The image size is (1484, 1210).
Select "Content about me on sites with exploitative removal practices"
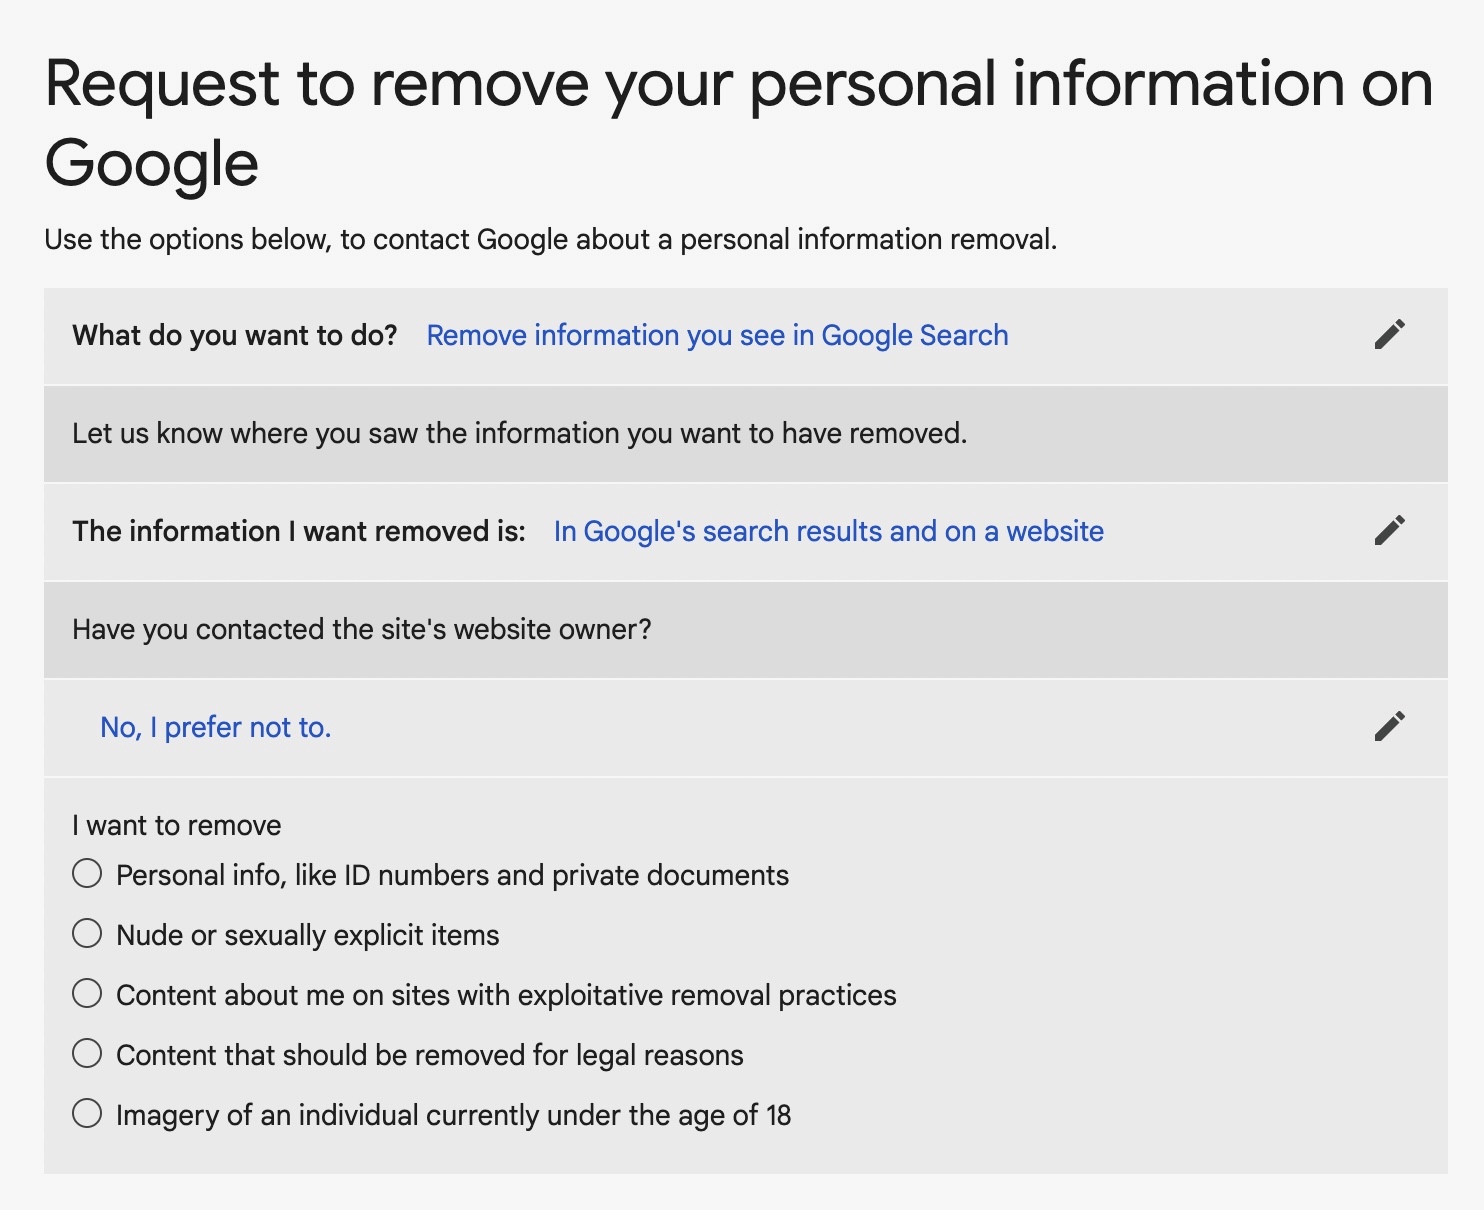(88, 993)
